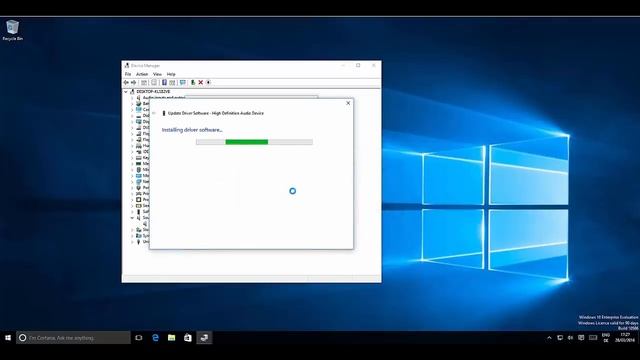Click the Back arrow in Device Manager toolbar
640x360 pixels.
click(126, 82)
